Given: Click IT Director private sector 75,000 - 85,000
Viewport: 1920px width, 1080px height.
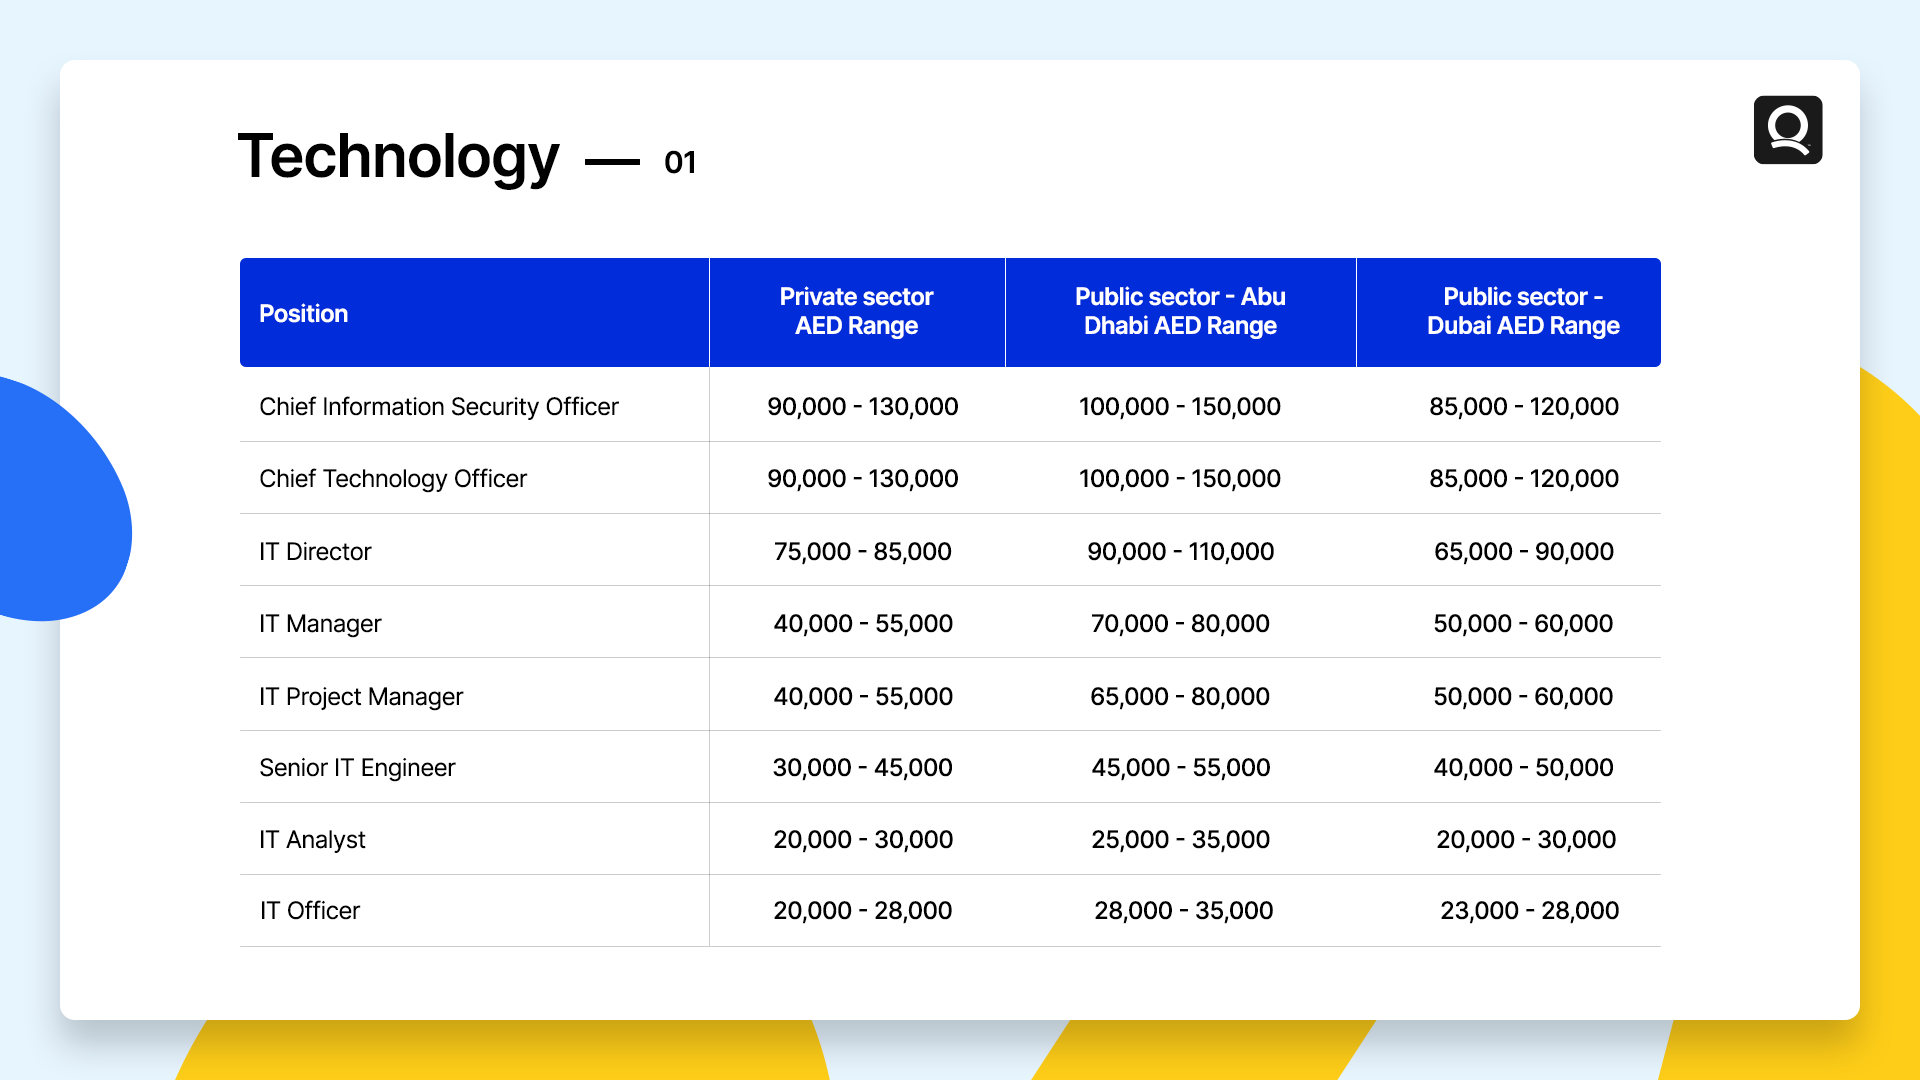Looking at the screenshot, I should tap(862, 552).
